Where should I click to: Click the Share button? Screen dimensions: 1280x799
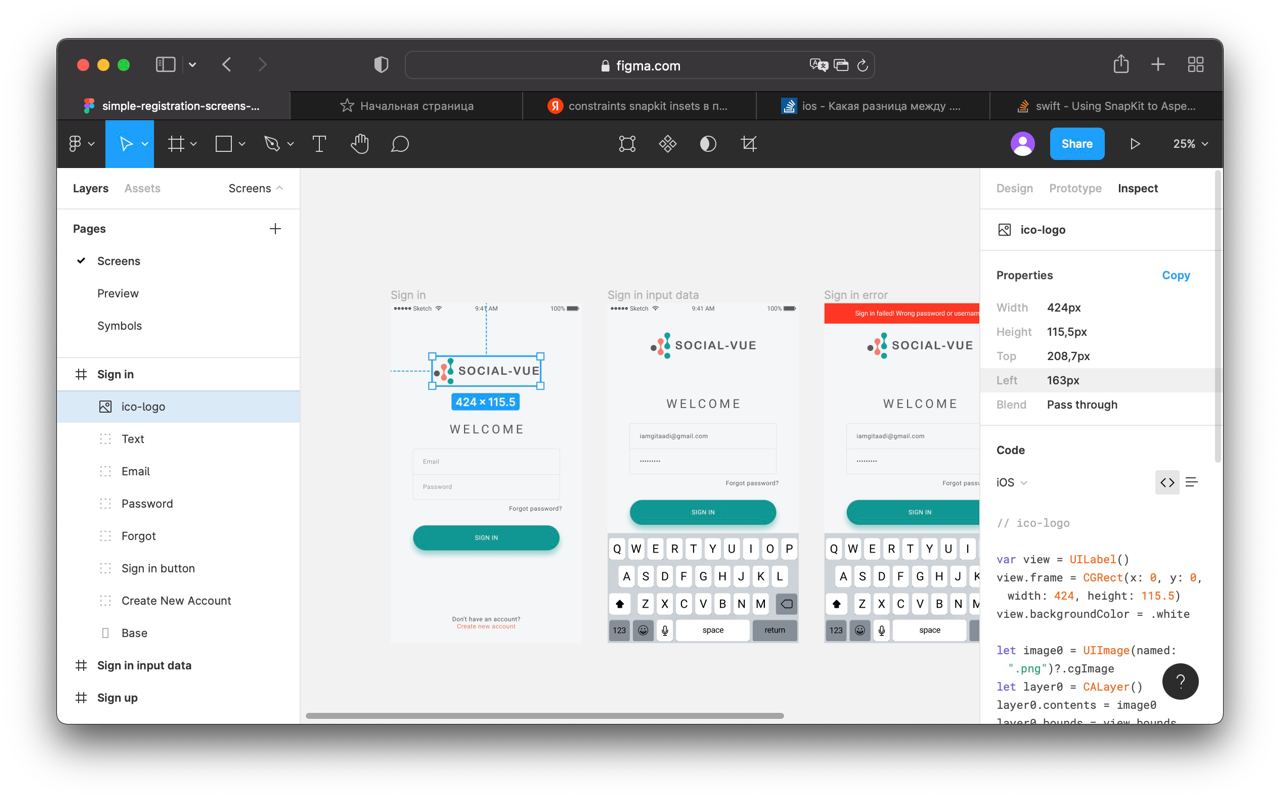pyautogui.click(x=1077, y=144)
